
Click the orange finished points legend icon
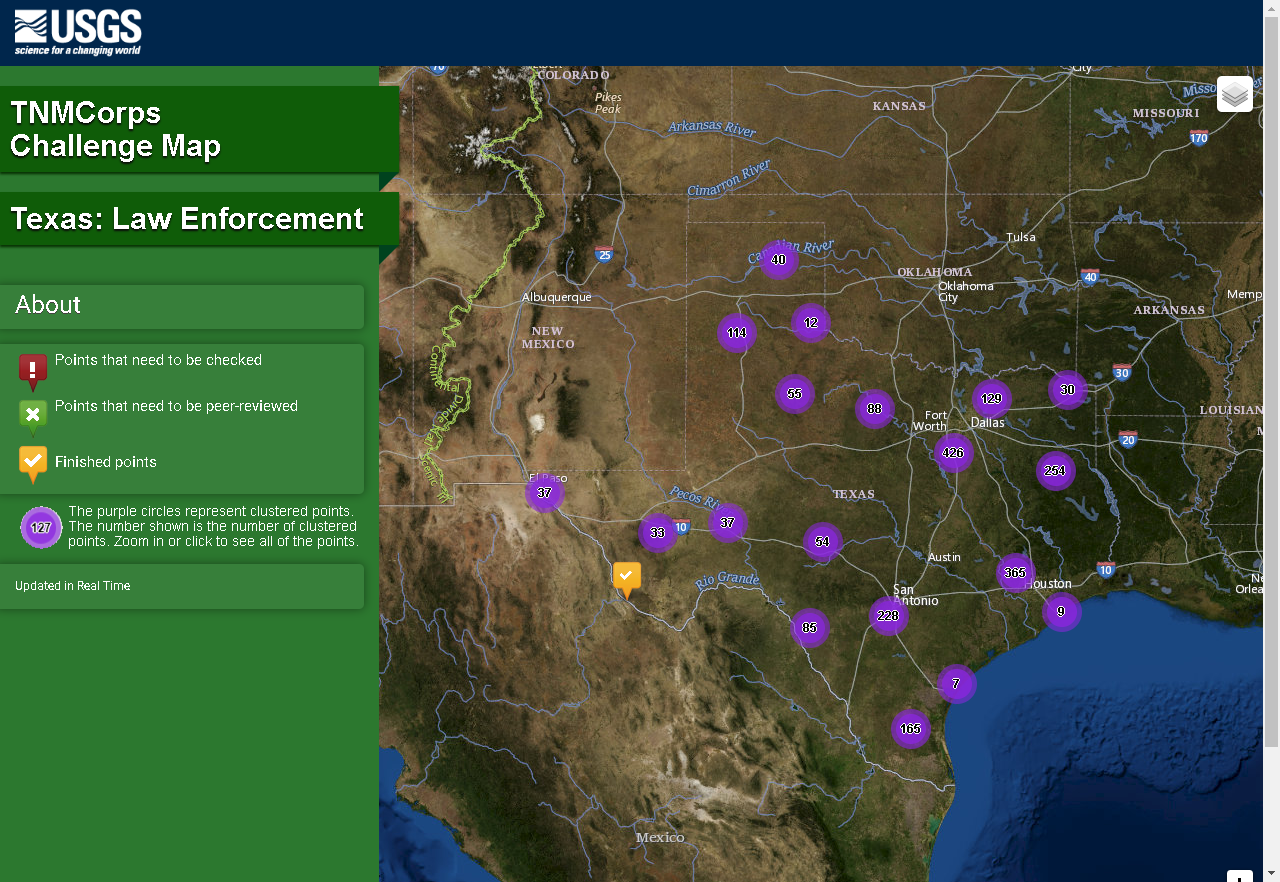(x=33, y=464)
